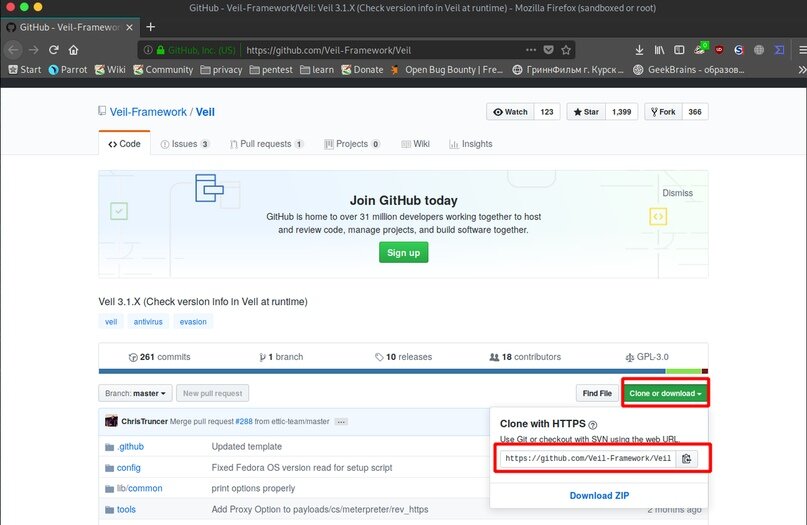Image resolution: width=807 pixels, height=525 pixels.
Task: Switch to the Code tab
Action: click(x=125, y=144)
